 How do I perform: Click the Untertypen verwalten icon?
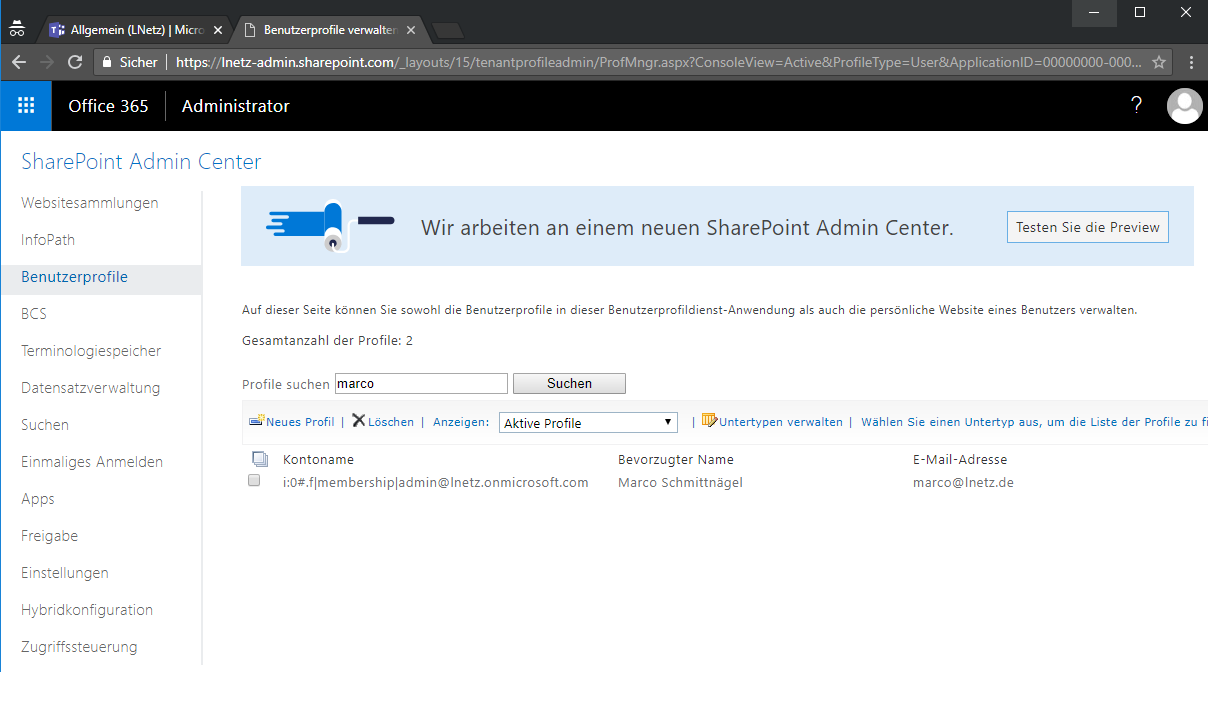[x=710, y=421]
